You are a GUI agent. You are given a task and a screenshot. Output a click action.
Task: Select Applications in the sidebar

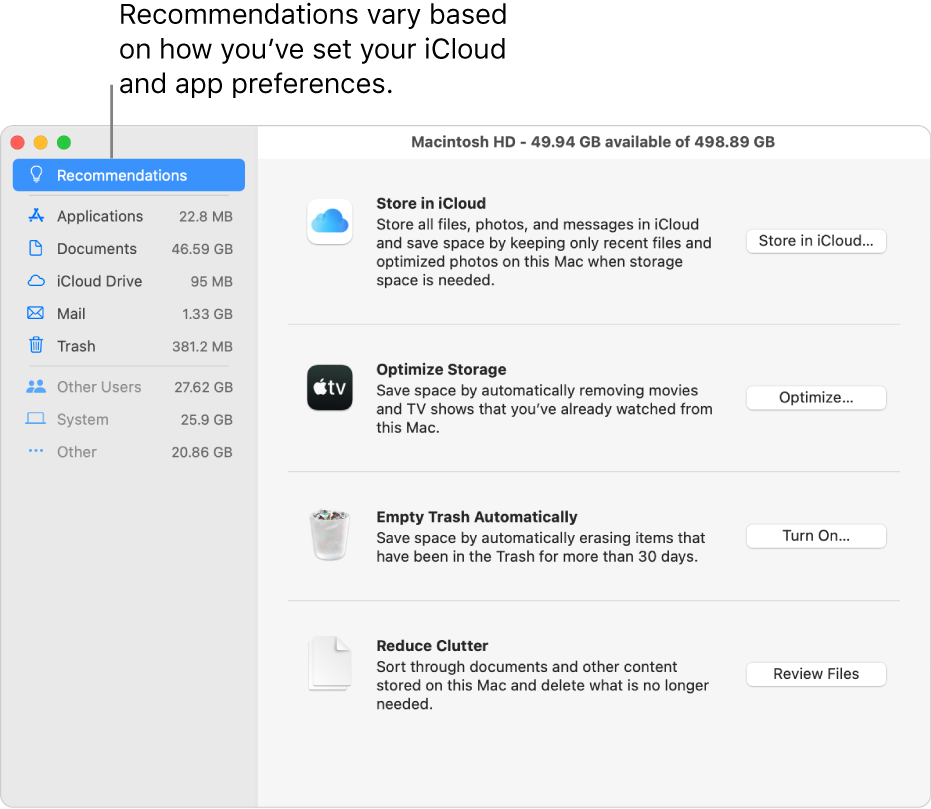coord(129,216)
